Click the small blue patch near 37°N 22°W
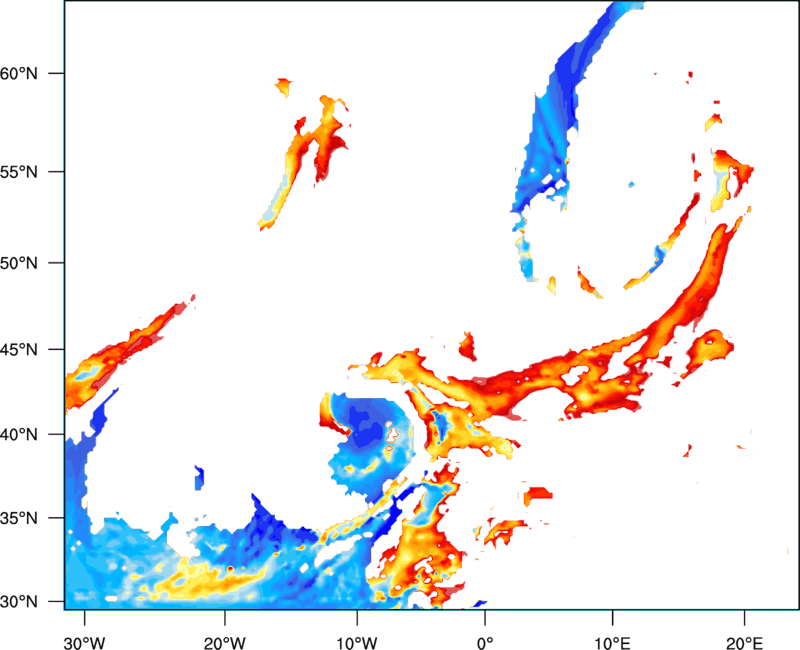 199,478
